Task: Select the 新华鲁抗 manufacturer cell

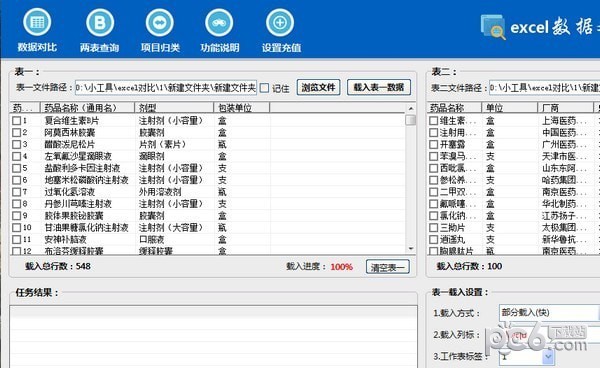Action: coord(564,239)
